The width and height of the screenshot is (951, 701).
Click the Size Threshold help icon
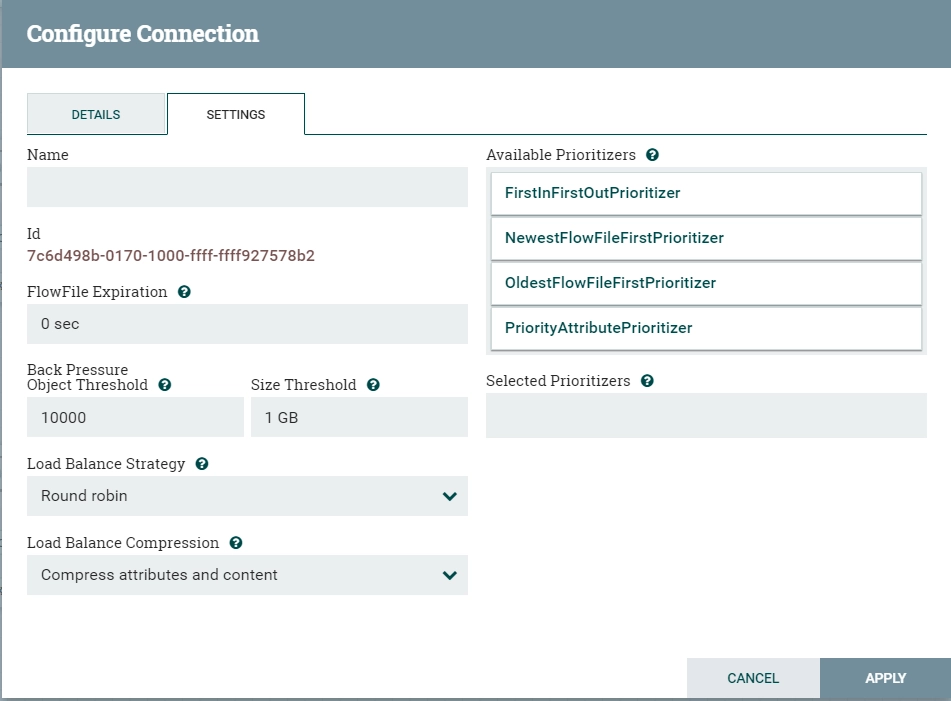click(374, 385)
